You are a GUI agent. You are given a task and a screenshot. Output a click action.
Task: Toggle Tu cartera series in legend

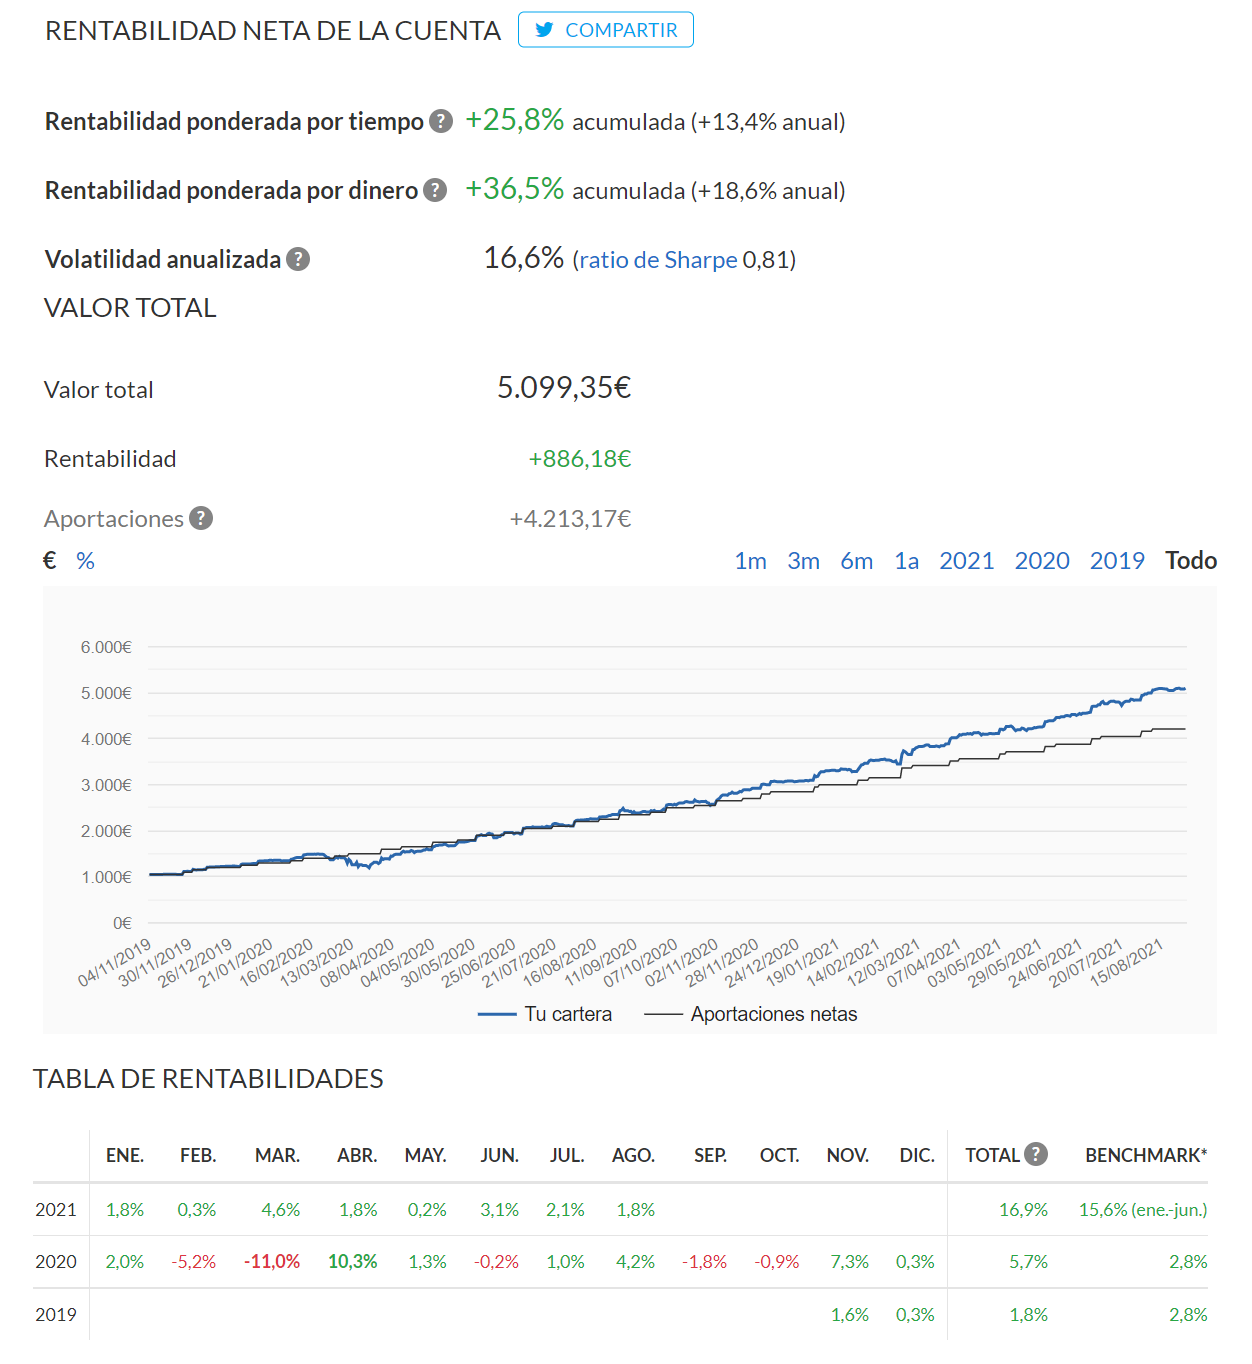click(545, 1014)
